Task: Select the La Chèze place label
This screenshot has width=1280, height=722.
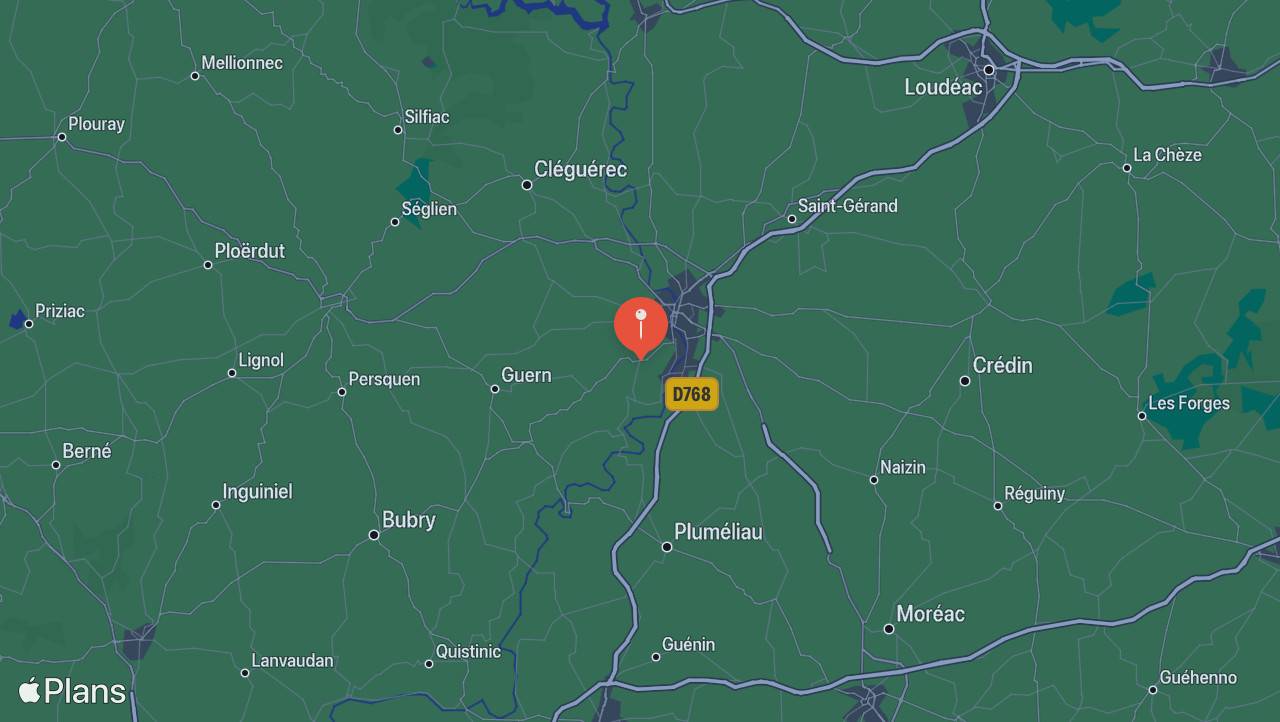Action: (1167, 155)
